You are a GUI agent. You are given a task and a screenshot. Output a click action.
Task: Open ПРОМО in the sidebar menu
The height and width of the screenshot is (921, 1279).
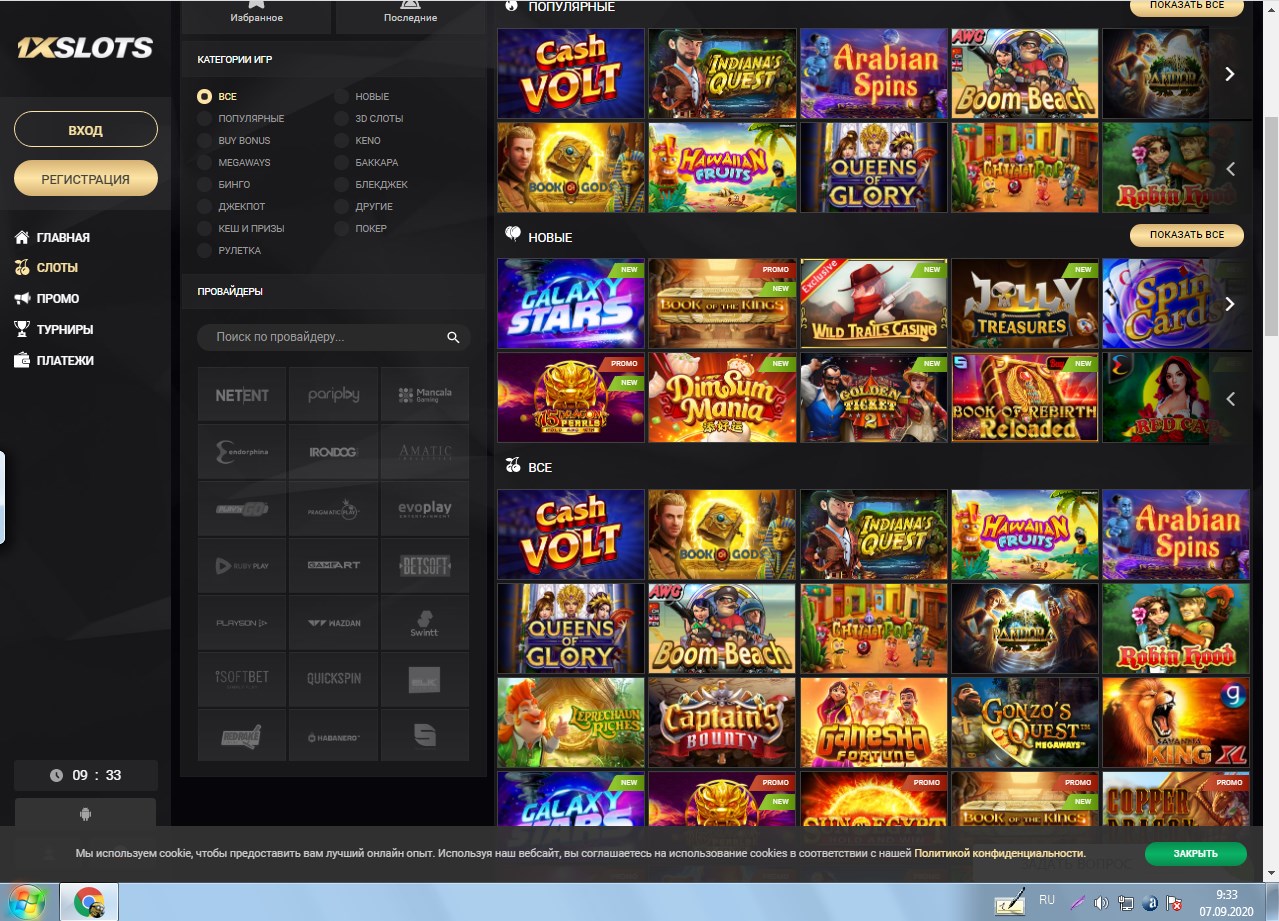pos(47,299)
